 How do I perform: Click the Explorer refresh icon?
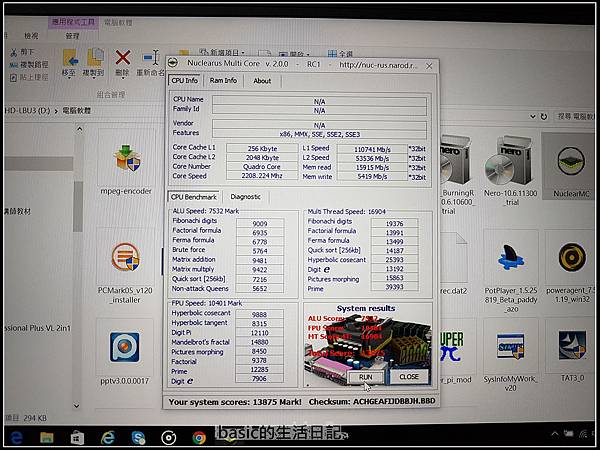tap(544, 116)
